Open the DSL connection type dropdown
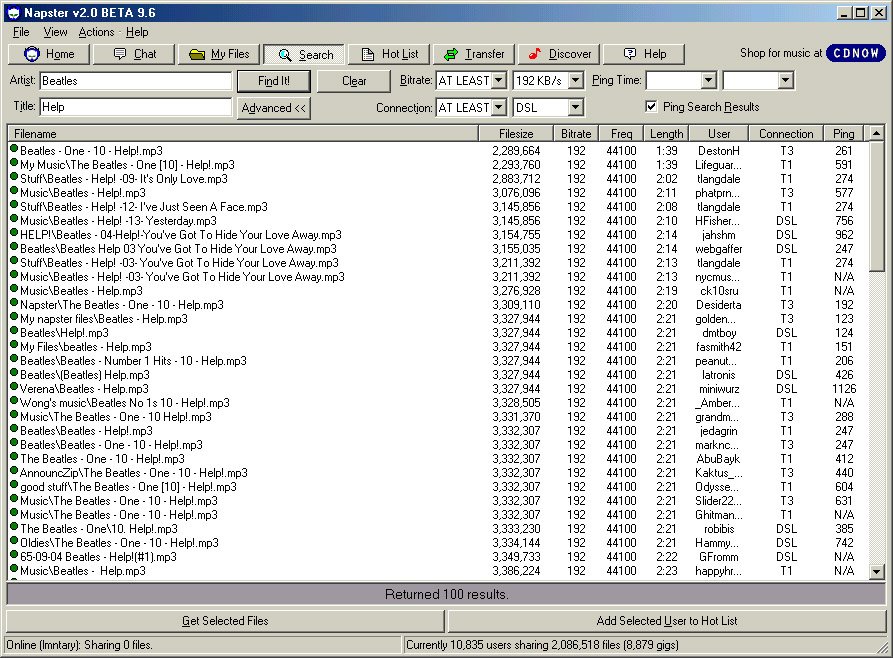 576,107
